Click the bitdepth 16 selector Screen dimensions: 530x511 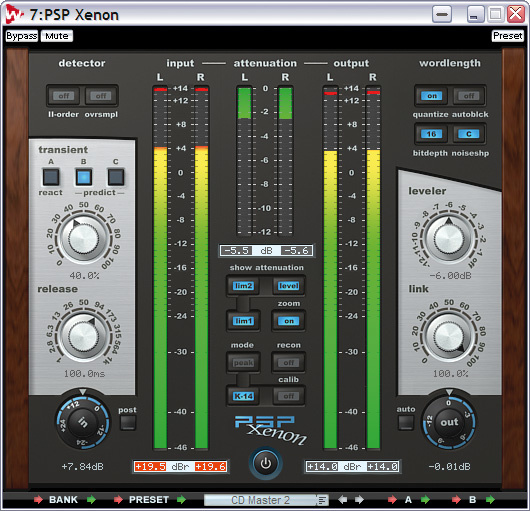432,134
